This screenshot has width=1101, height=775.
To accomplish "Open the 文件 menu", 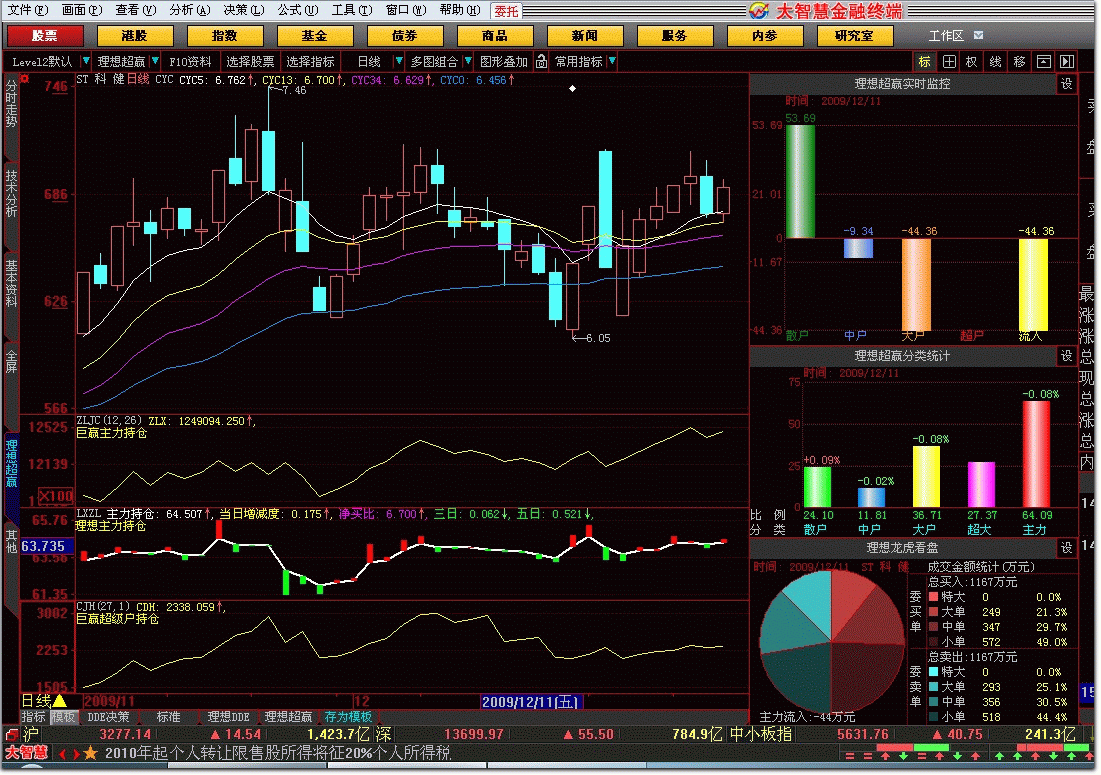I will tap(27, 10).
